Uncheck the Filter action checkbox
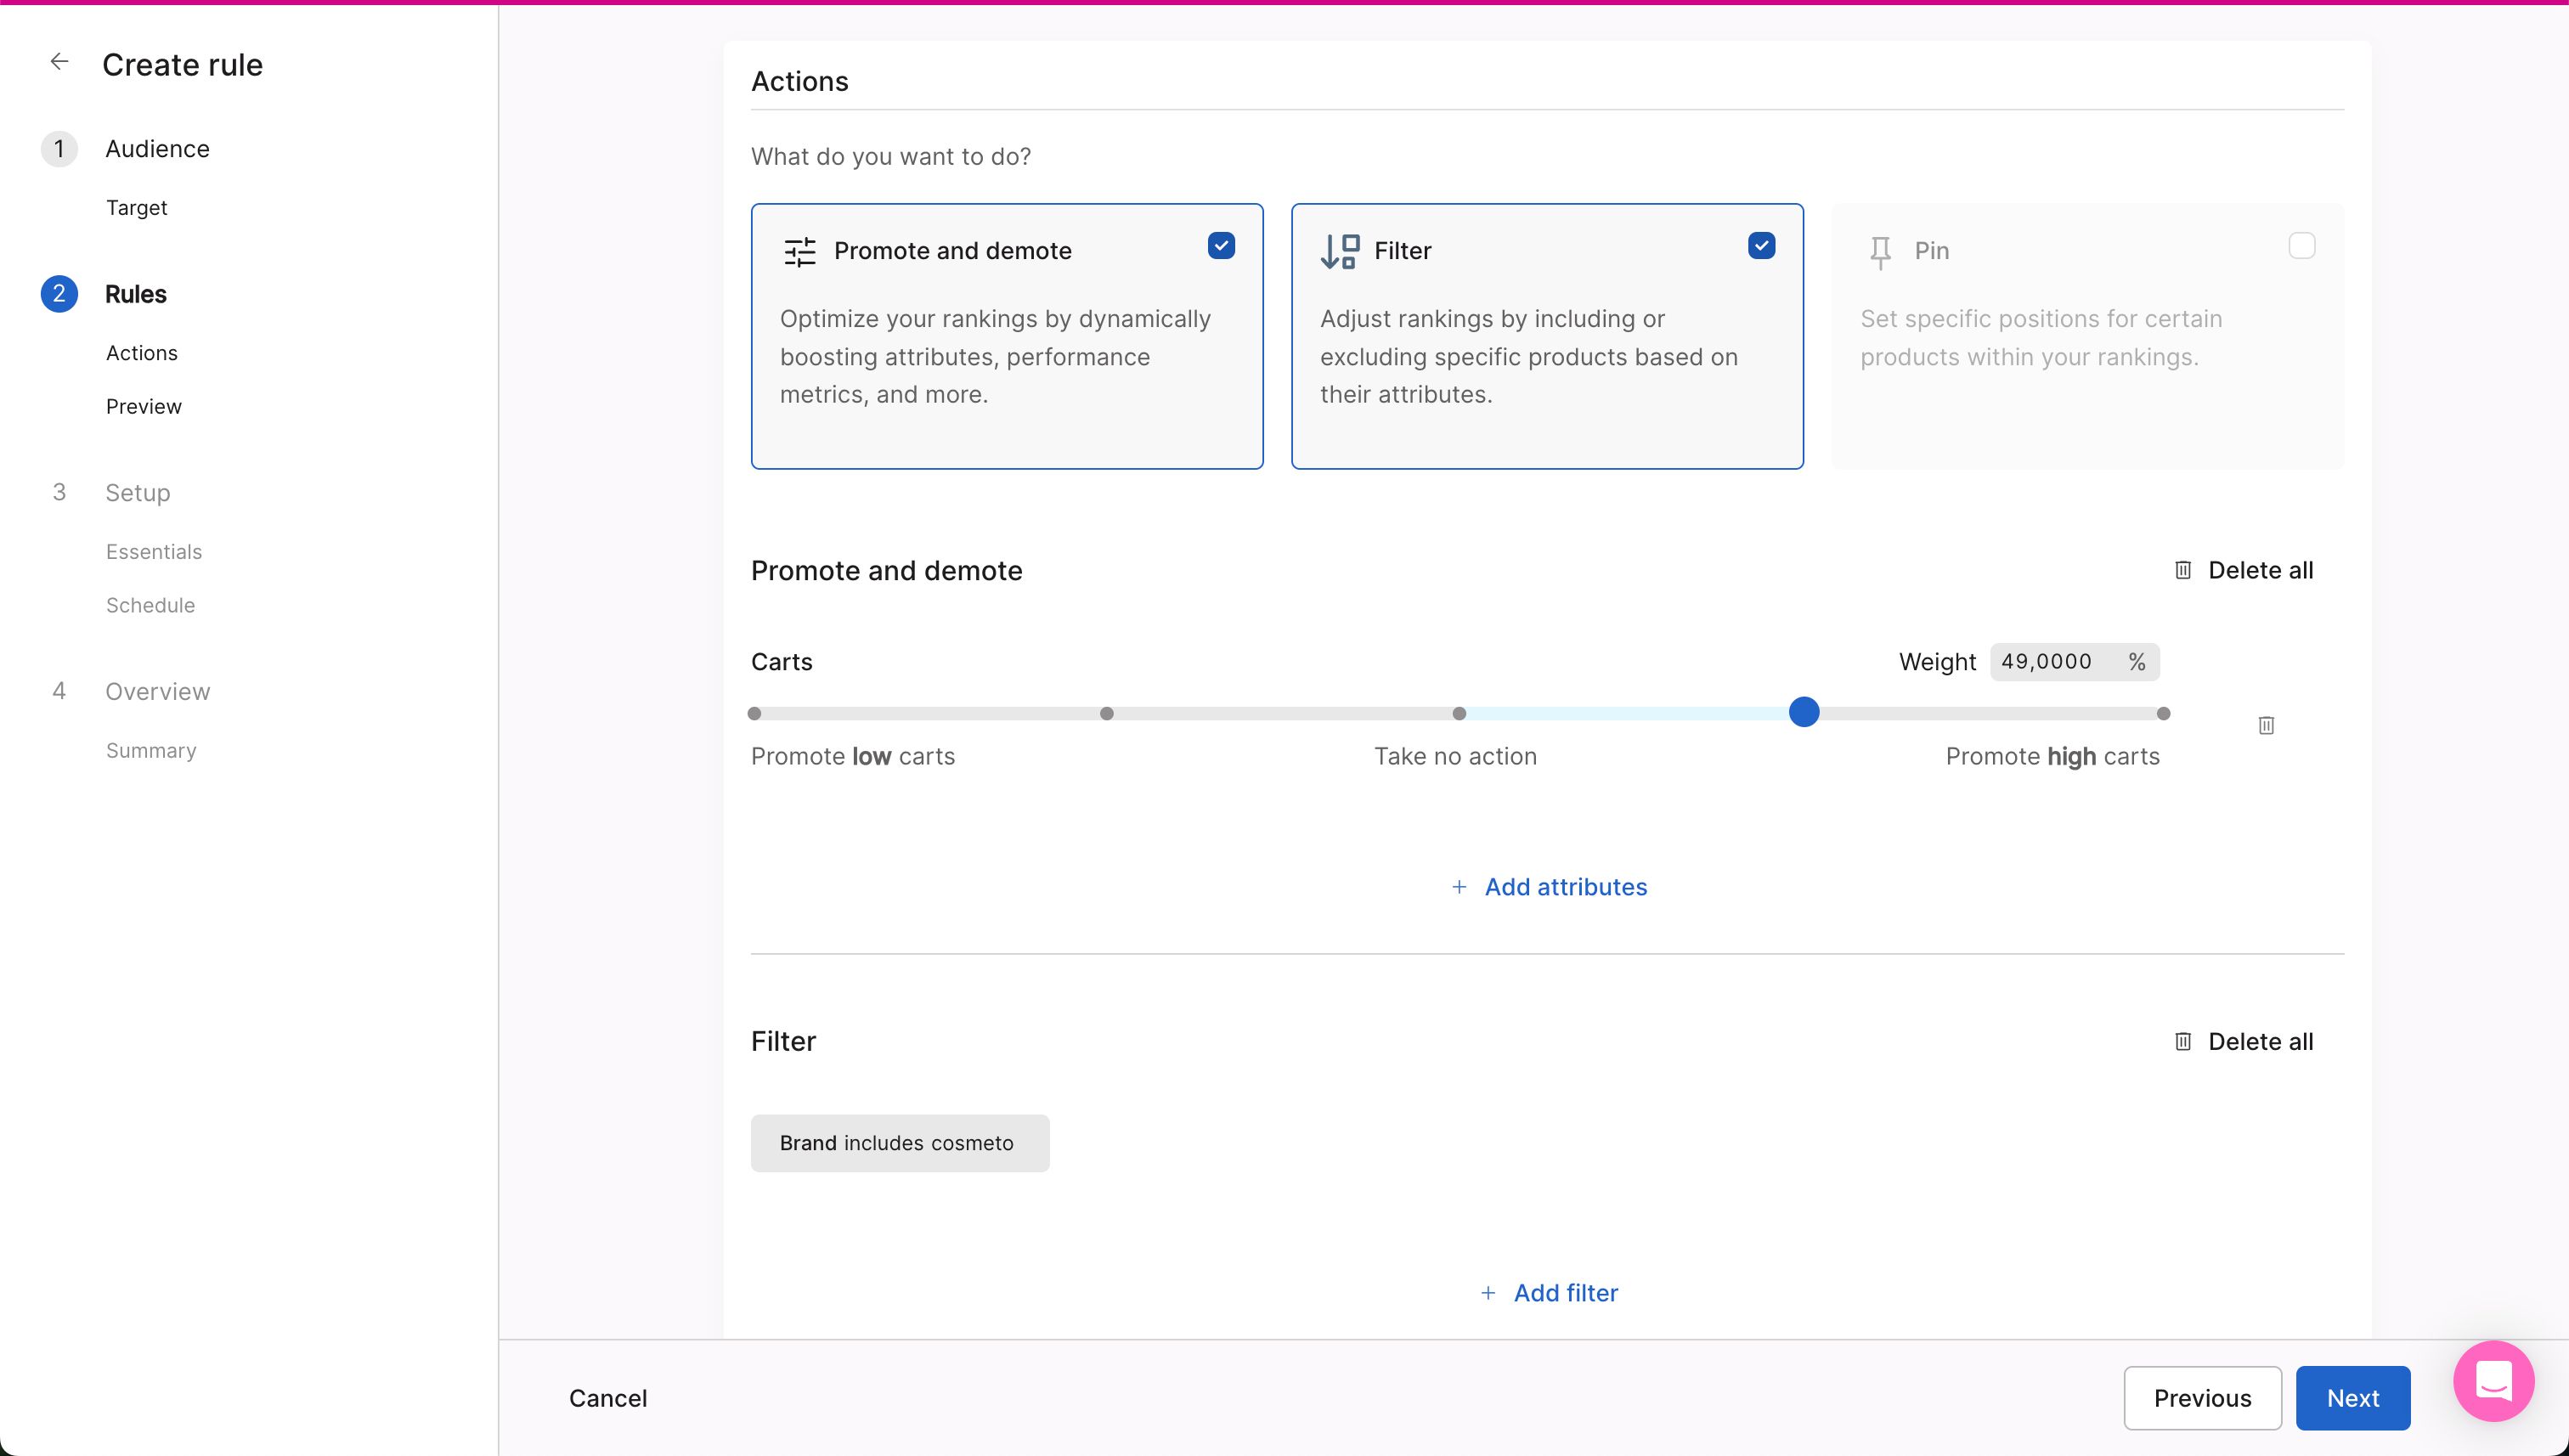Screen dimensions: 2569x1456 point(1762,244)
